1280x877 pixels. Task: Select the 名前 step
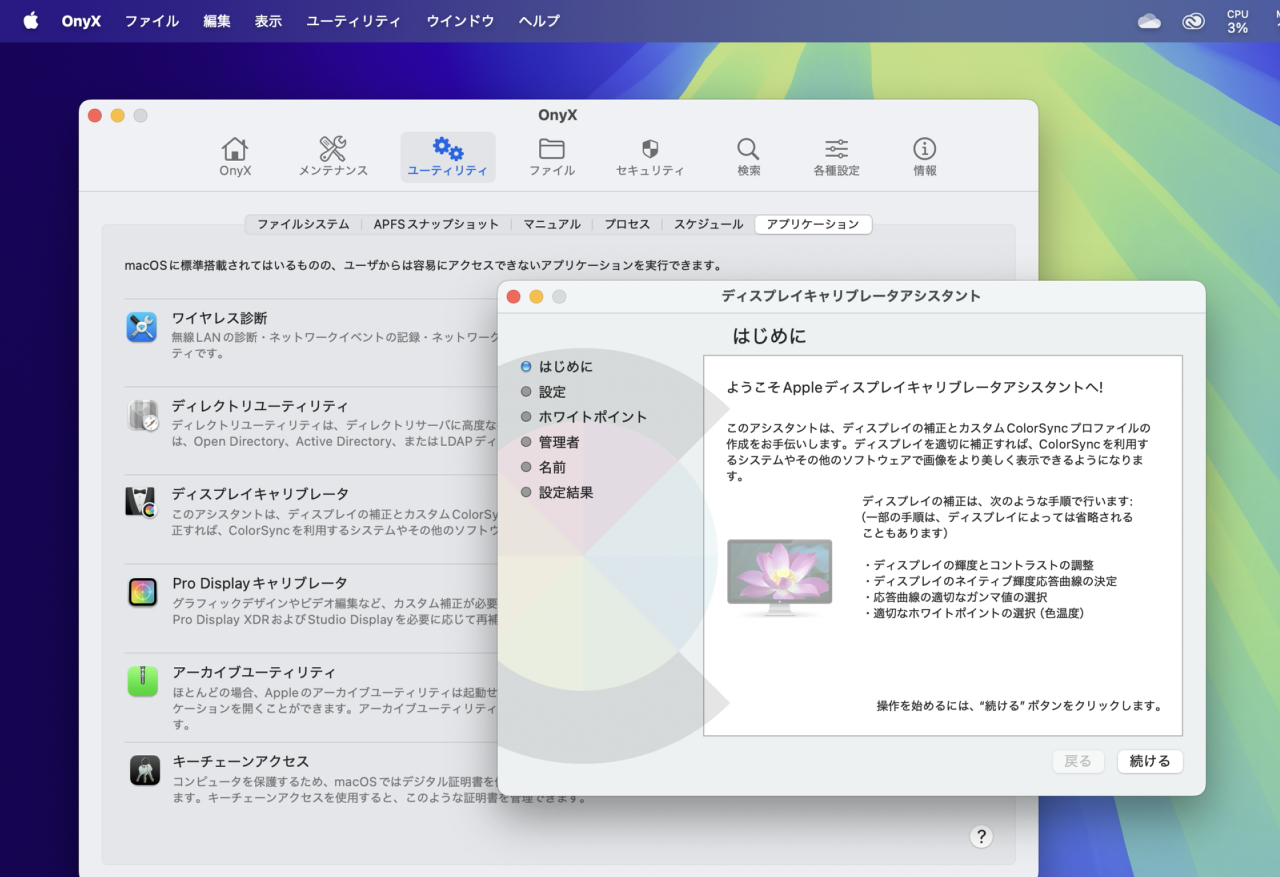(543, 467)
